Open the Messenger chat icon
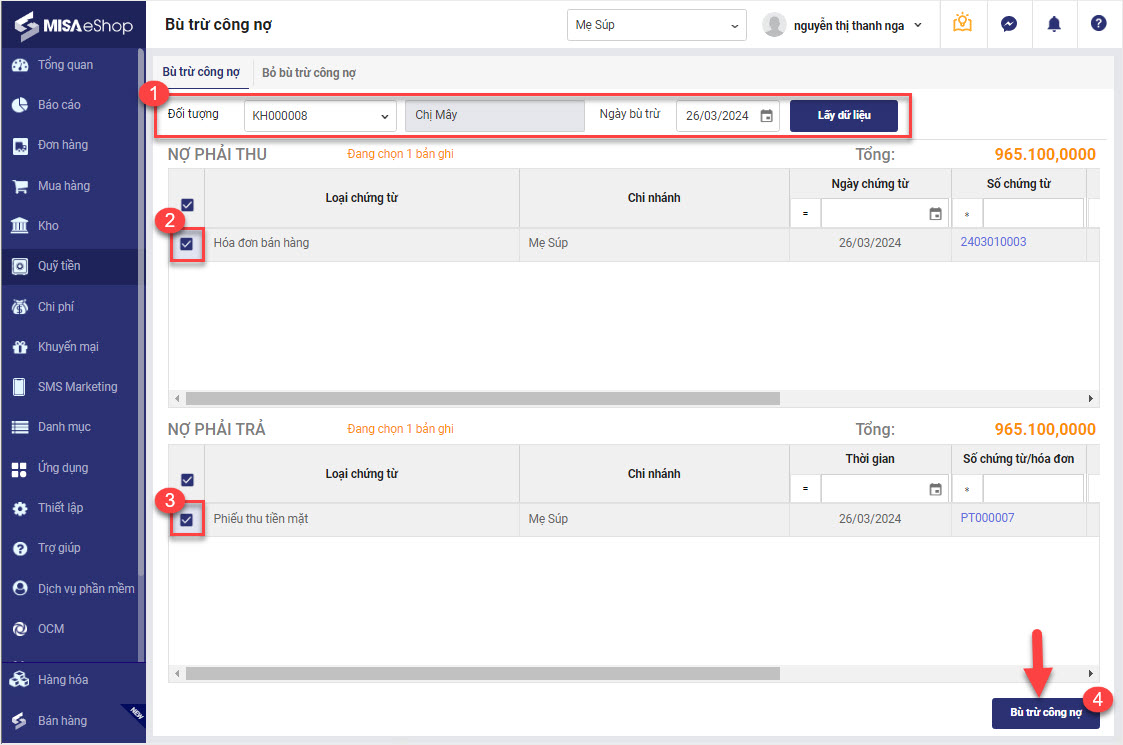Image resolution: width=1123 pixels, height=745 pixels. [1009, 24]
